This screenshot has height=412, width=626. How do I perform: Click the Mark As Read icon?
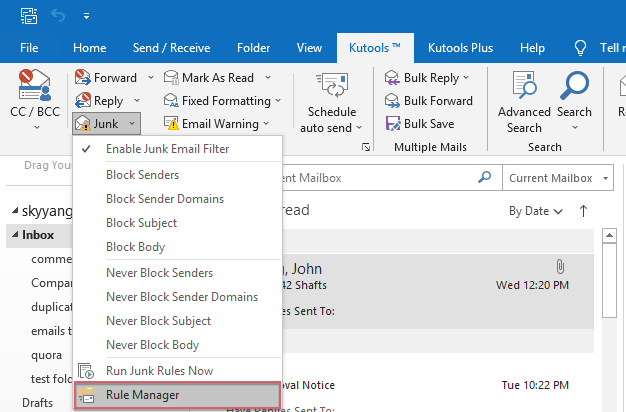tap(171, 77)
